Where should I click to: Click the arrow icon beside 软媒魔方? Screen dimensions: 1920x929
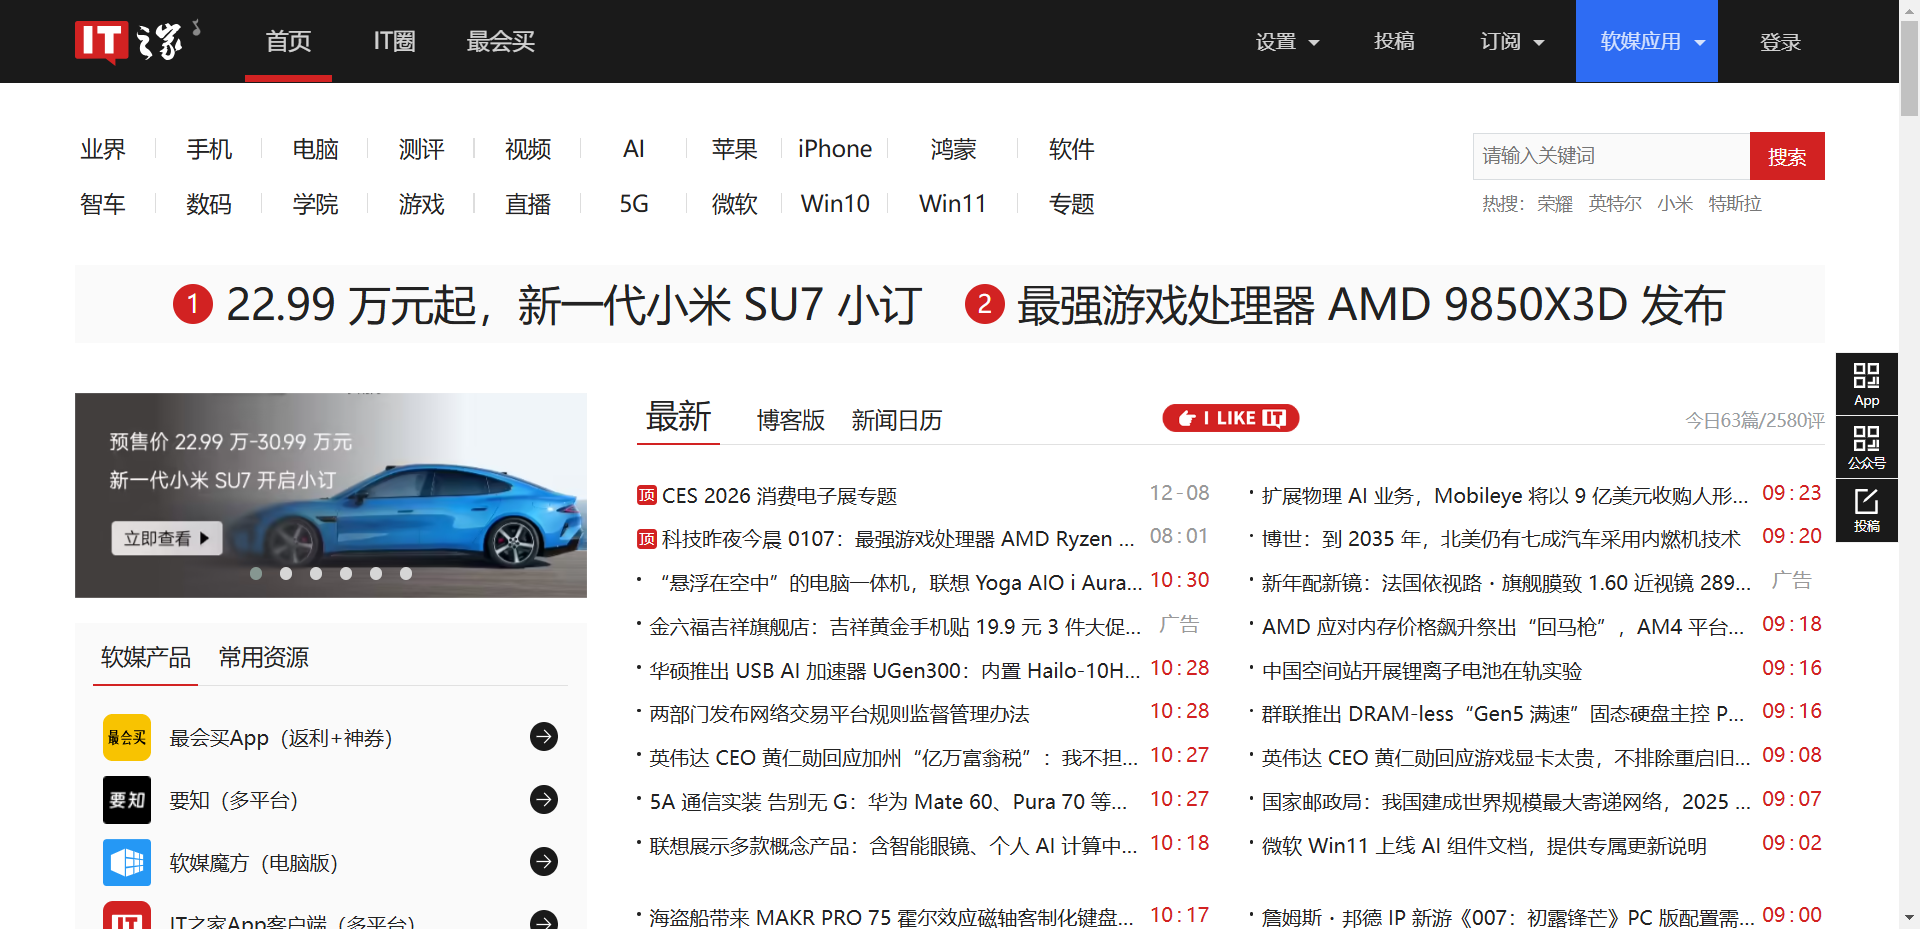click(x=543, y=861)
